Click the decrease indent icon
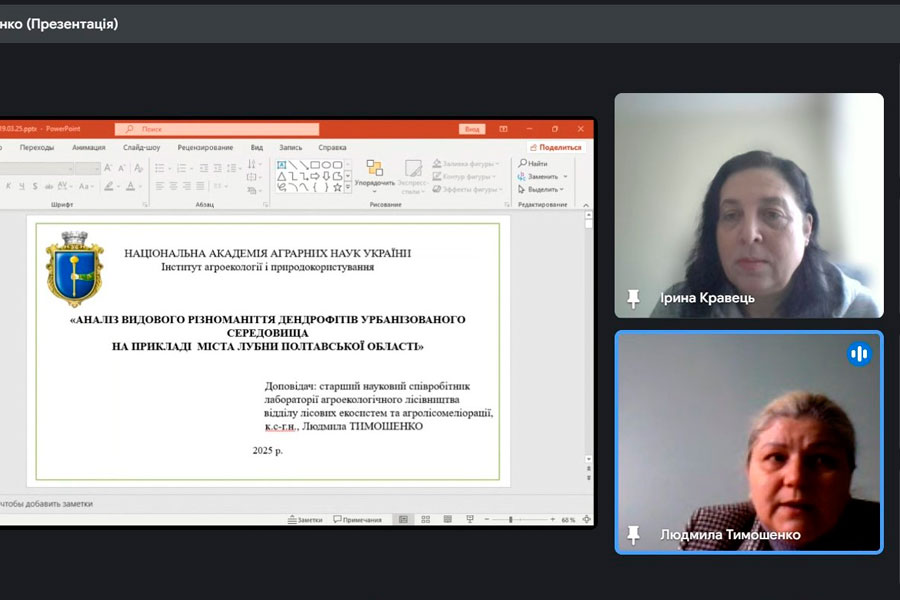Image resolution: width=900 pixels, height=600 pixels. pyautogui.click(x=204, y=168)
